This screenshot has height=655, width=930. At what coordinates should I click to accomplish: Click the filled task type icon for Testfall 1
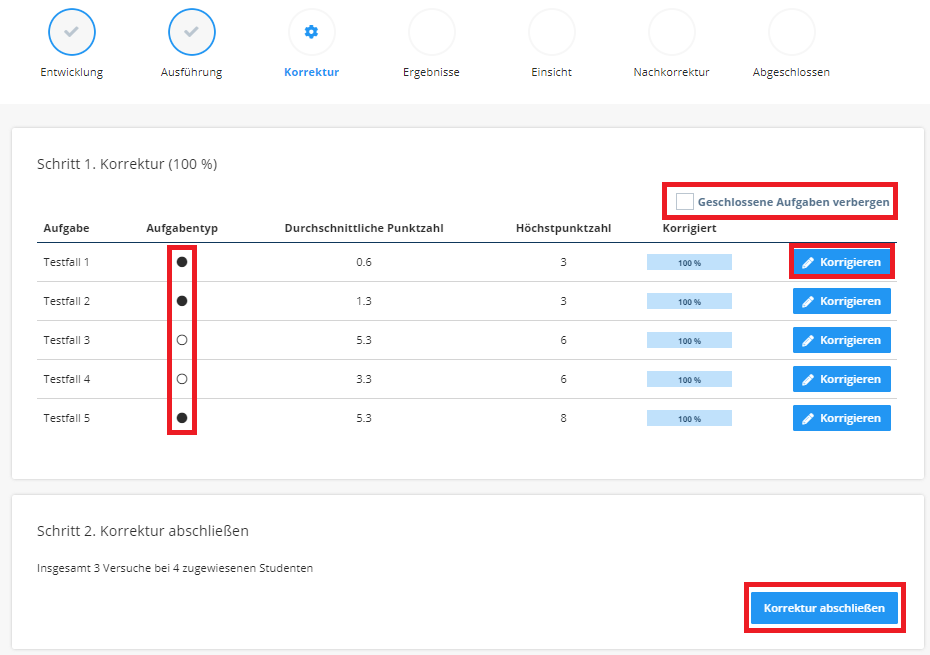pyautogui.click(x=182, y=262)
